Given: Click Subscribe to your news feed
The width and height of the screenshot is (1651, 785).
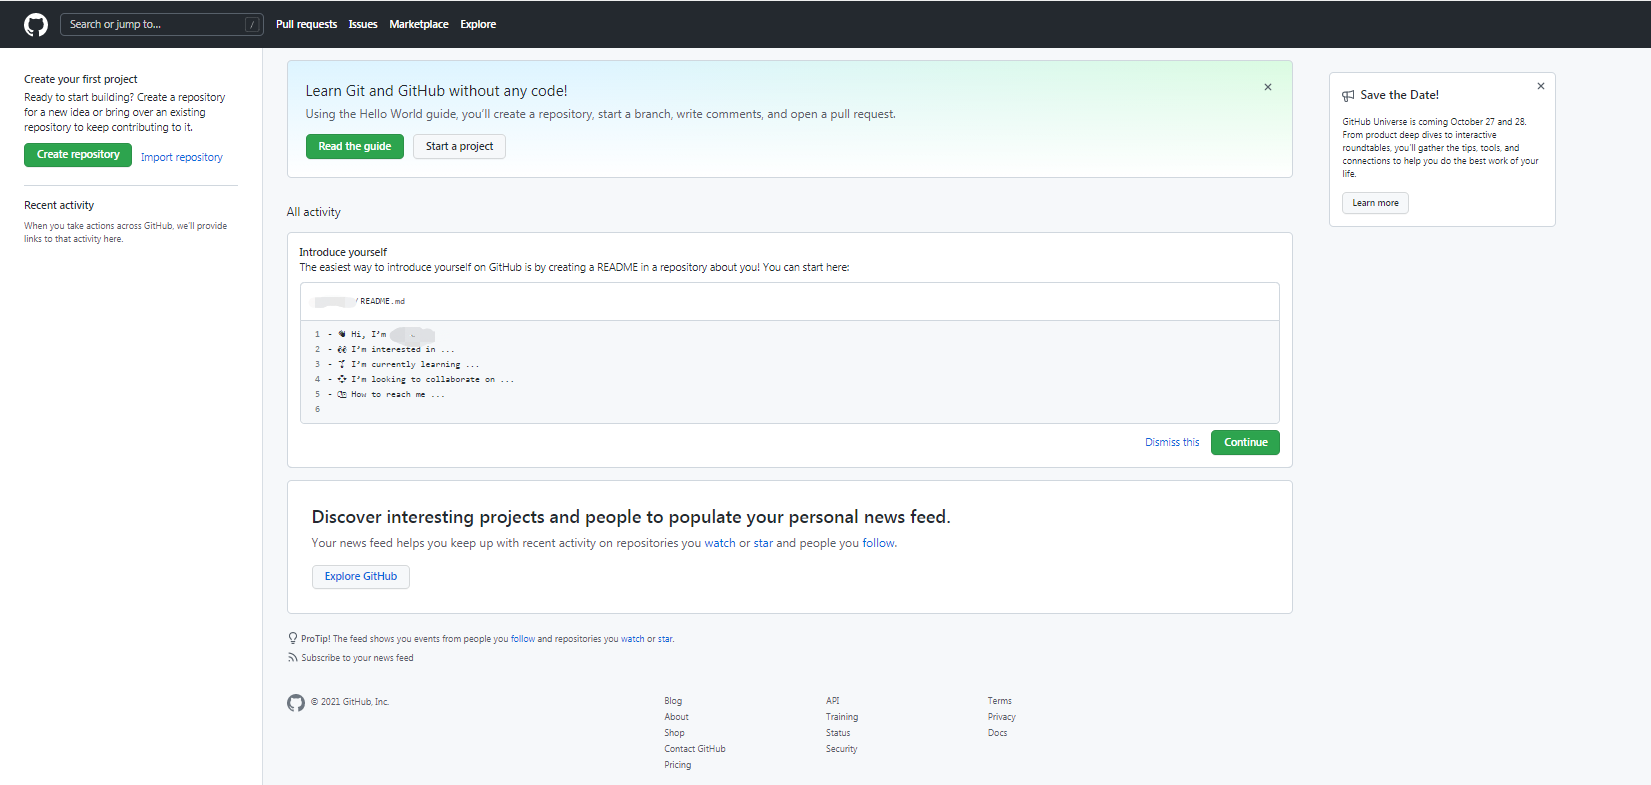Looking at the screenshot, I should pos(357,658).
